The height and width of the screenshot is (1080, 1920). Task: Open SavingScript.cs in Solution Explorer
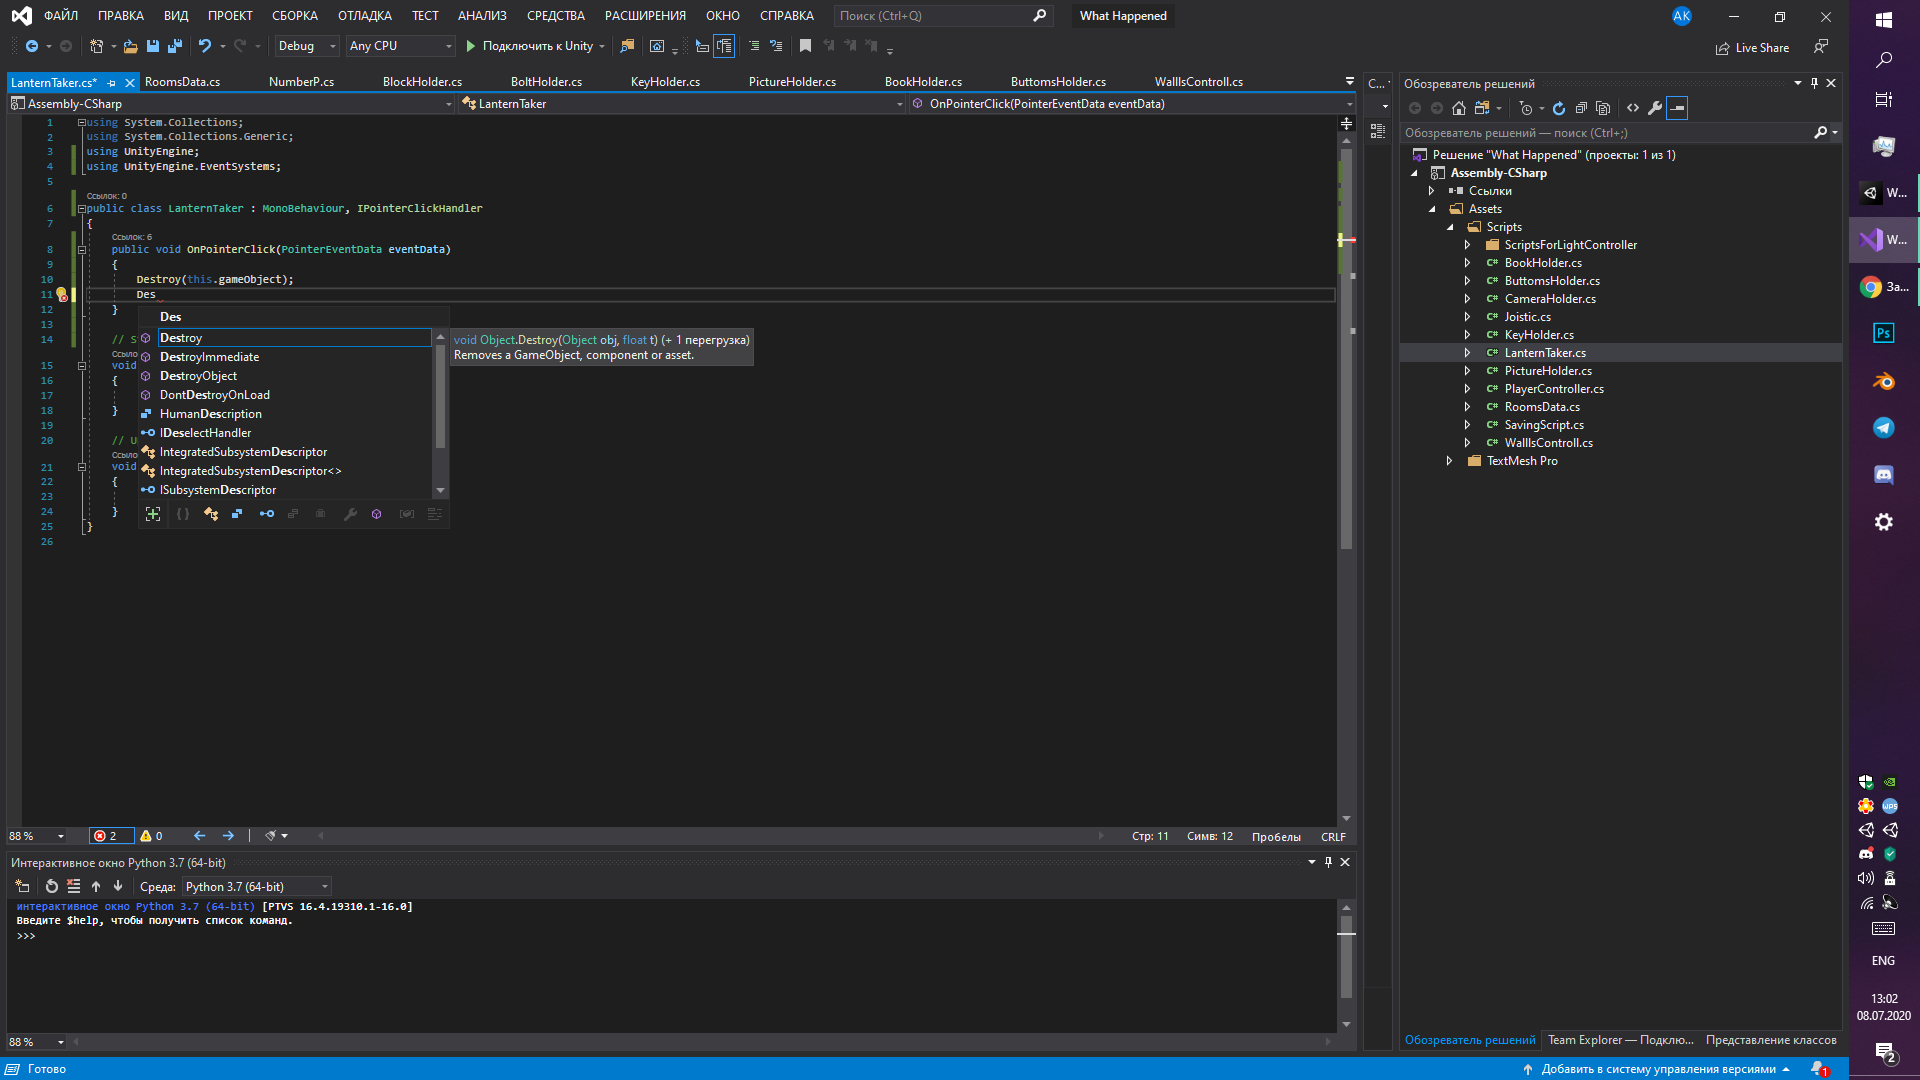(1544, 425)
